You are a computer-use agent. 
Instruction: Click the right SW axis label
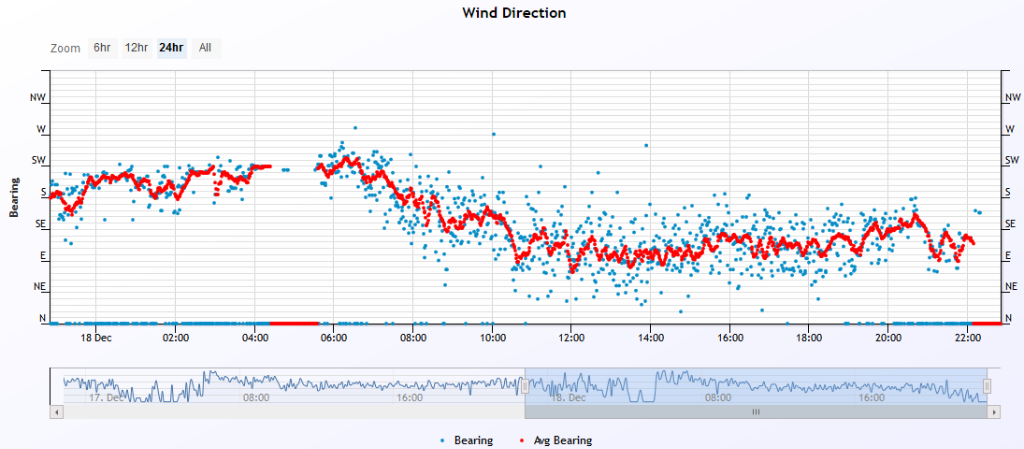pyautogui.click(x=1012, y=161)
